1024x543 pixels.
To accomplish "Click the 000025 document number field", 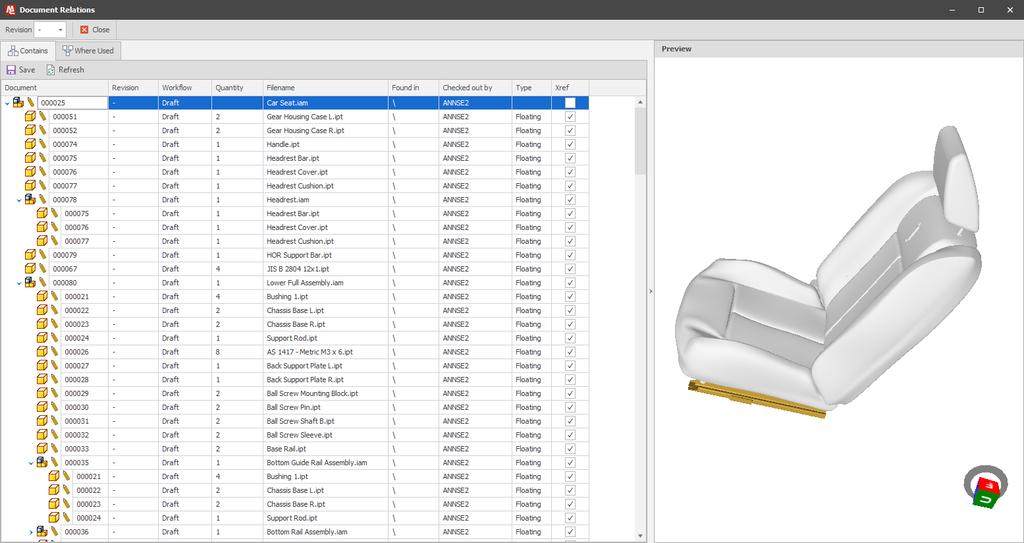I will pyautogui.click(x=72, y=103).
